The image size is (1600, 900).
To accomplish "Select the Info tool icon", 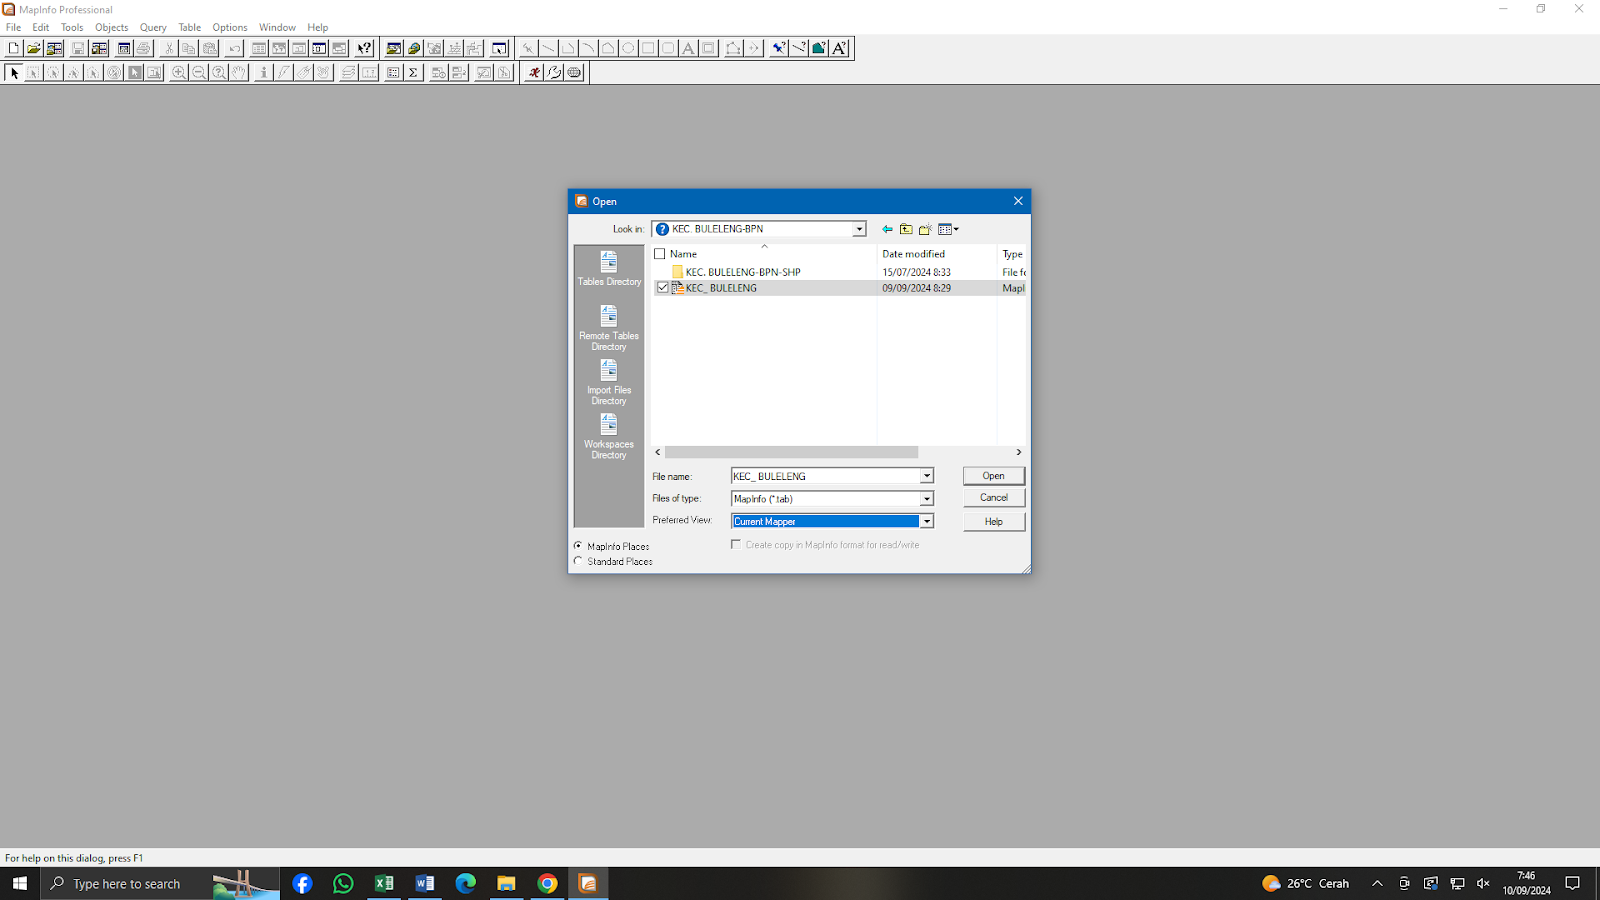I will tap(263, 73).
